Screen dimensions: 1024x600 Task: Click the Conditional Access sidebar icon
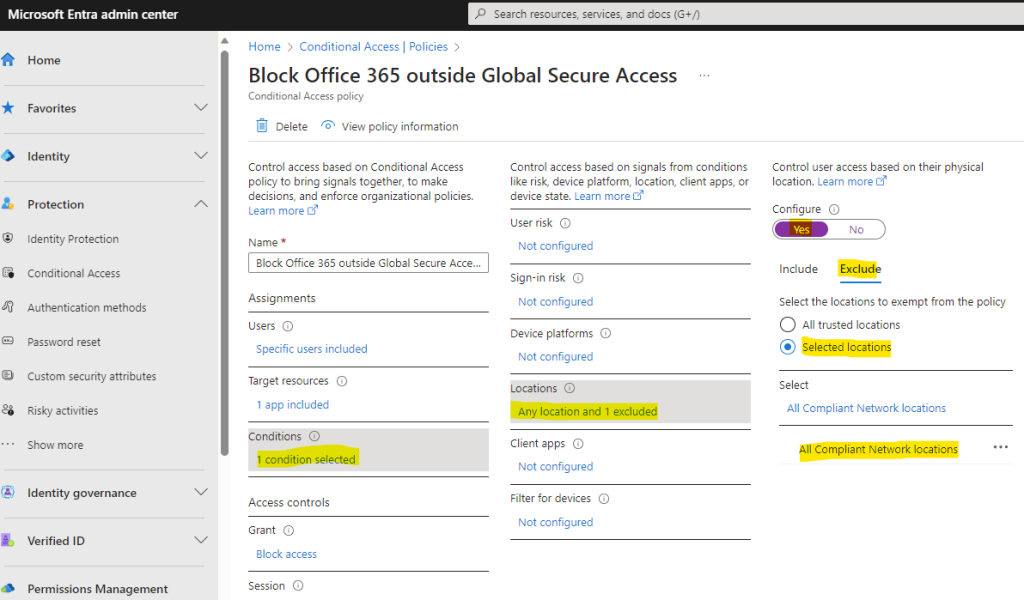click(x=8, y=273)
